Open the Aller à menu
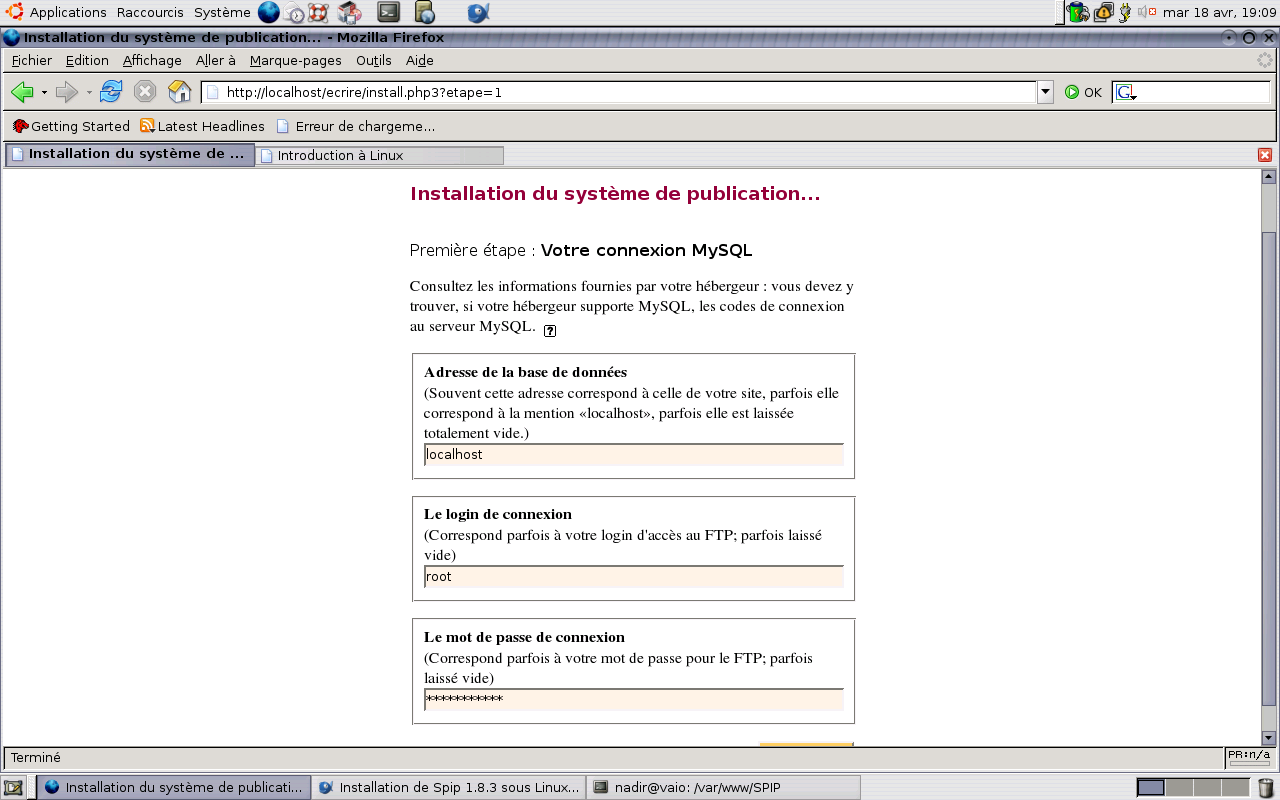The image size is (1280, 800). pyautogui.click(x=216, y=60)
